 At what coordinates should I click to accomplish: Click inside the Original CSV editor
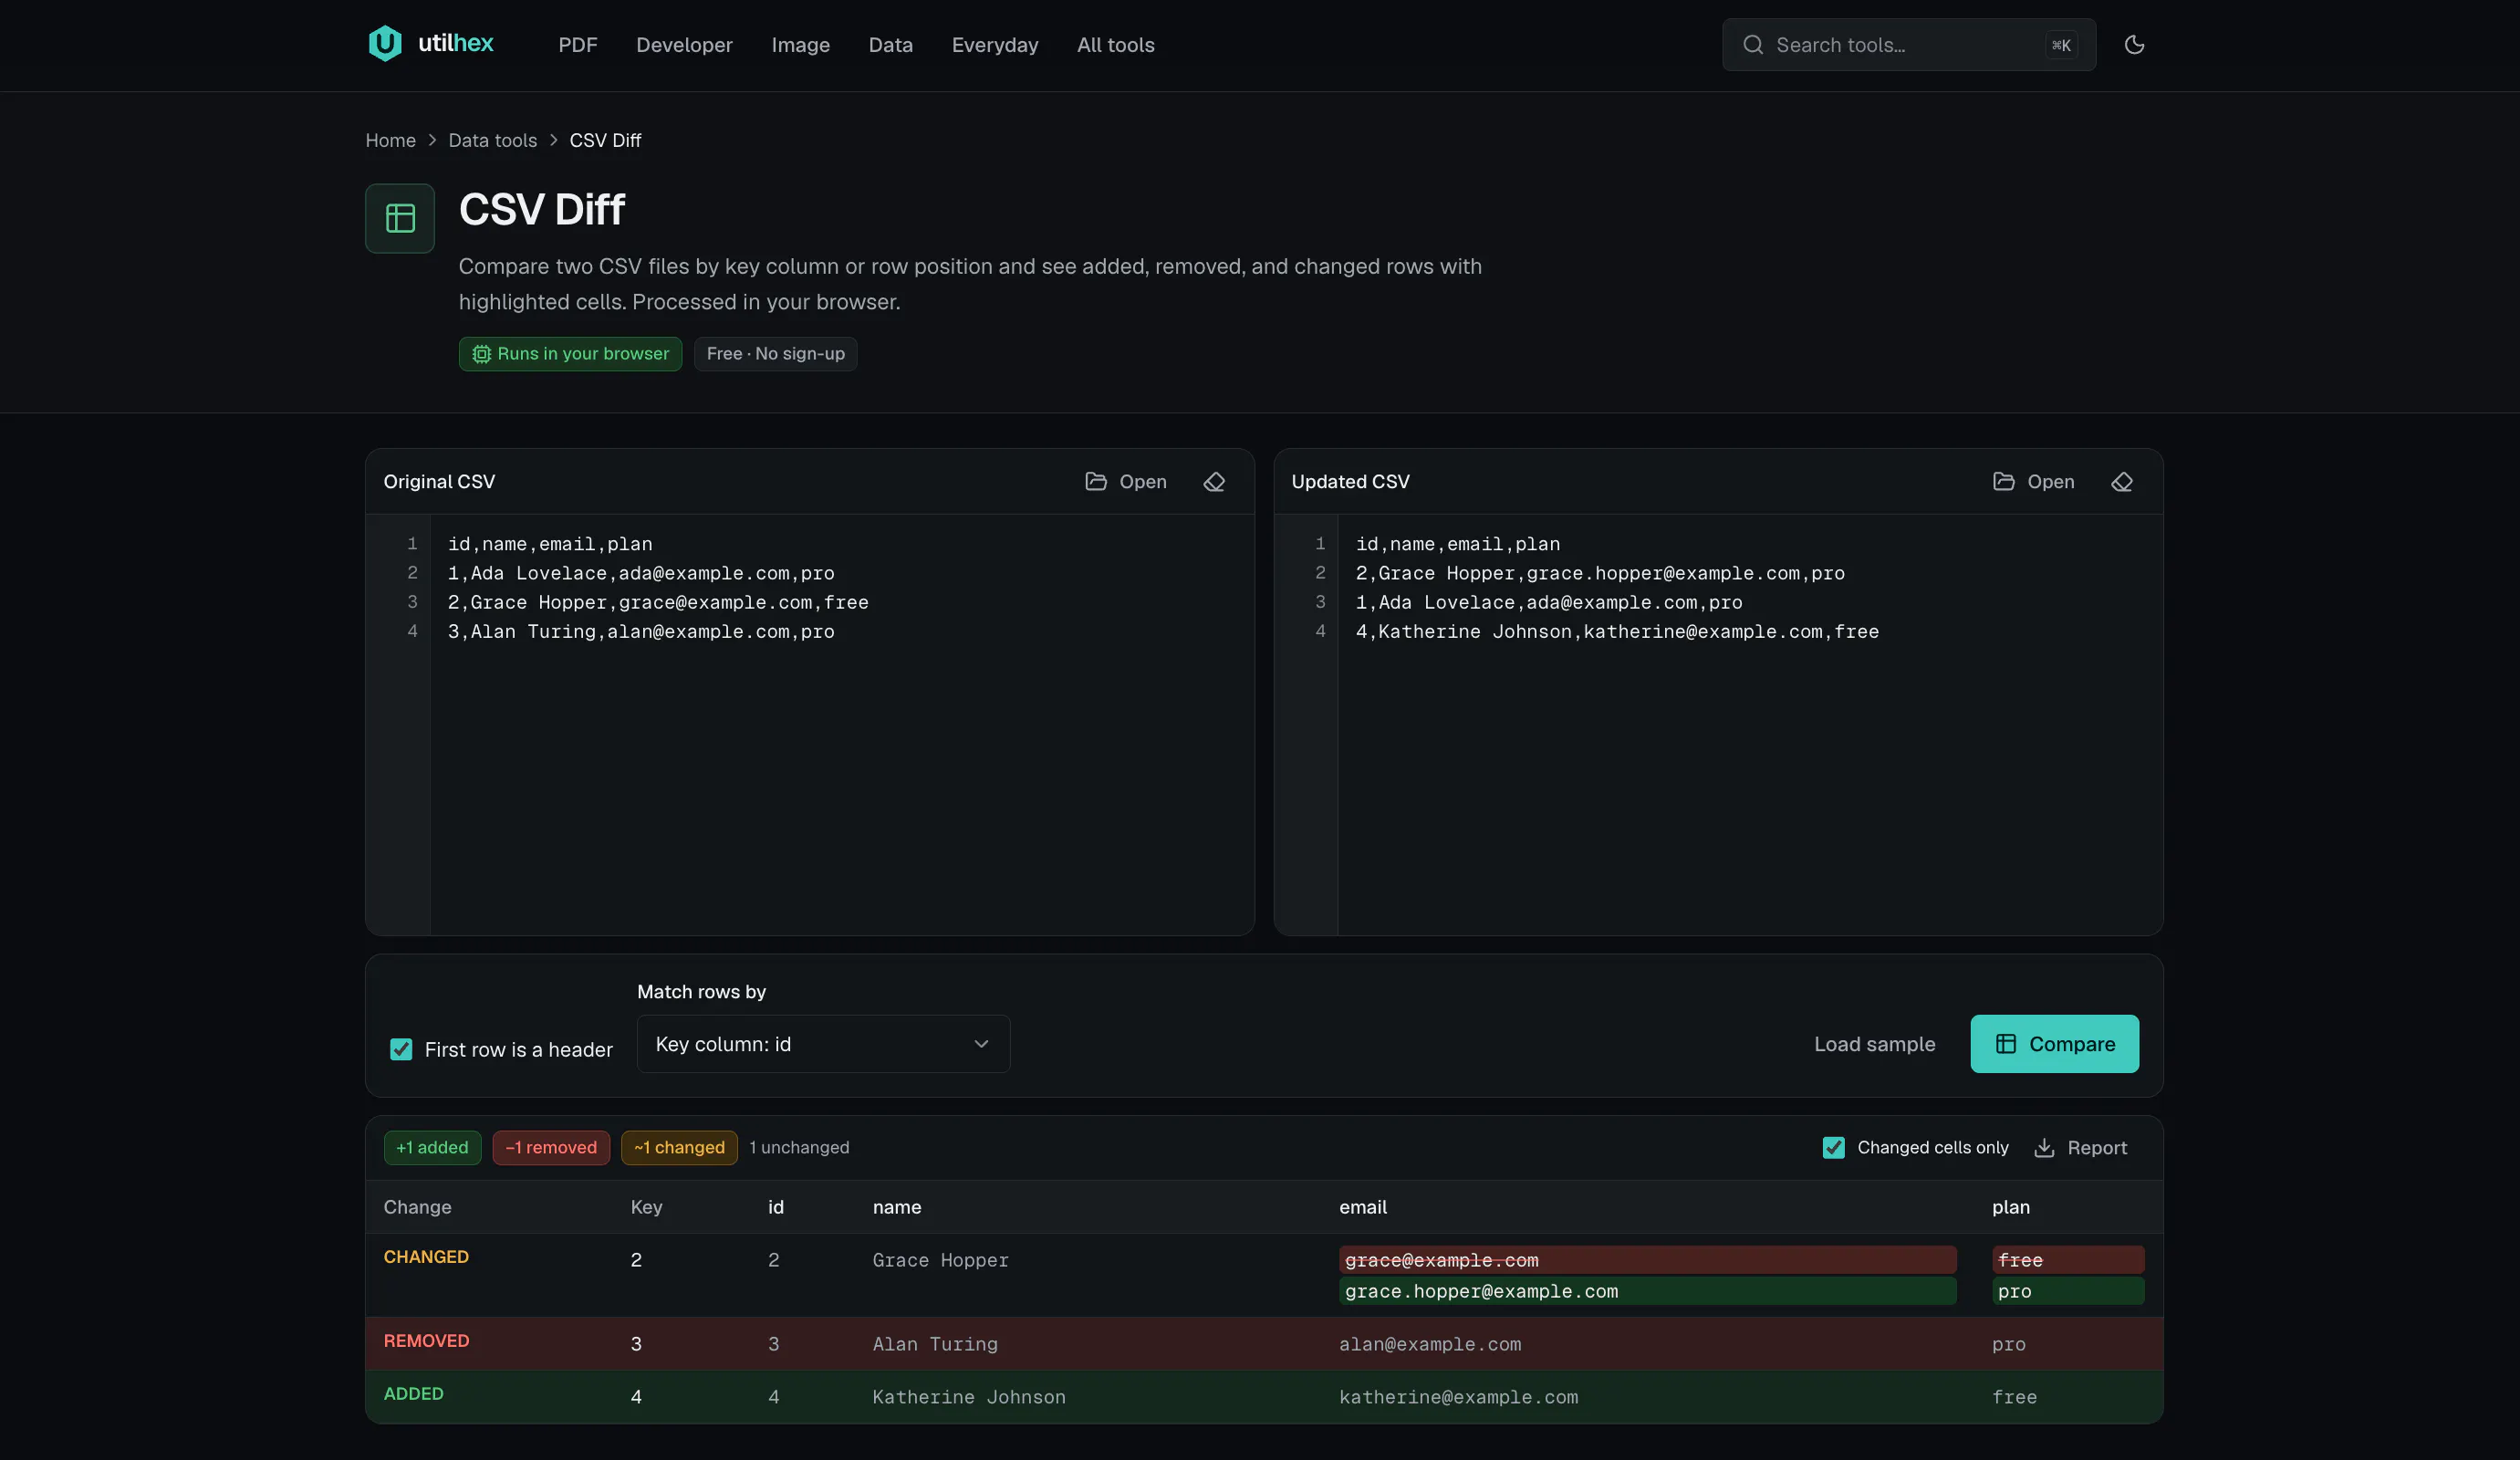841,725
